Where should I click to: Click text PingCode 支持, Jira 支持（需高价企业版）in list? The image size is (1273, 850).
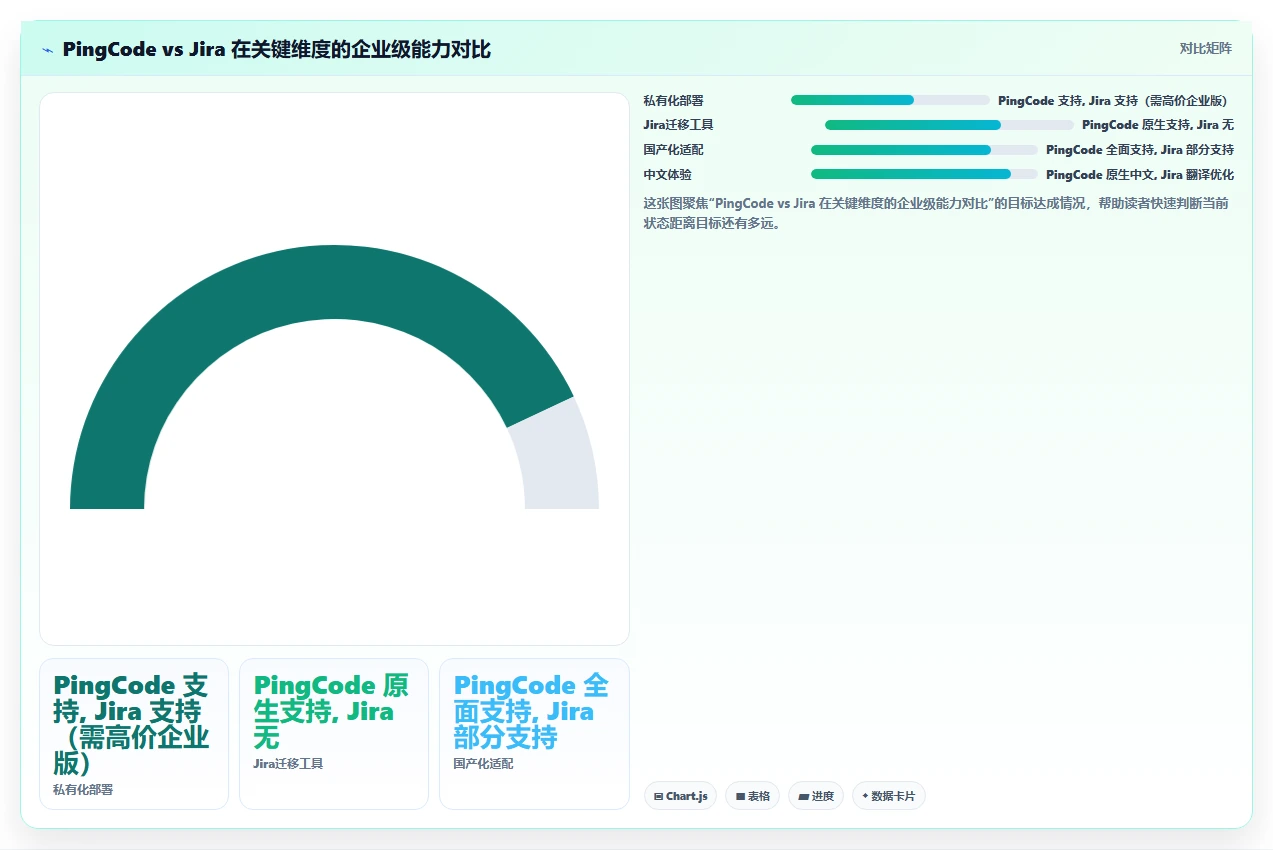pos(1116,100)
